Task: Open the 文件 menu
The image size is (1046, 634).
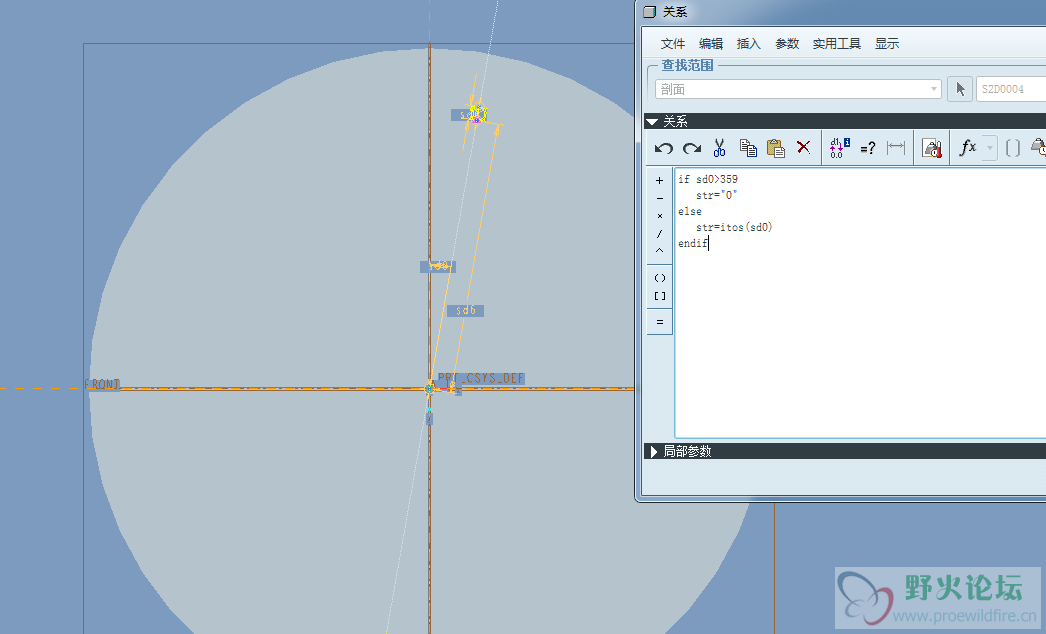Action: click(x=672, y=43)
